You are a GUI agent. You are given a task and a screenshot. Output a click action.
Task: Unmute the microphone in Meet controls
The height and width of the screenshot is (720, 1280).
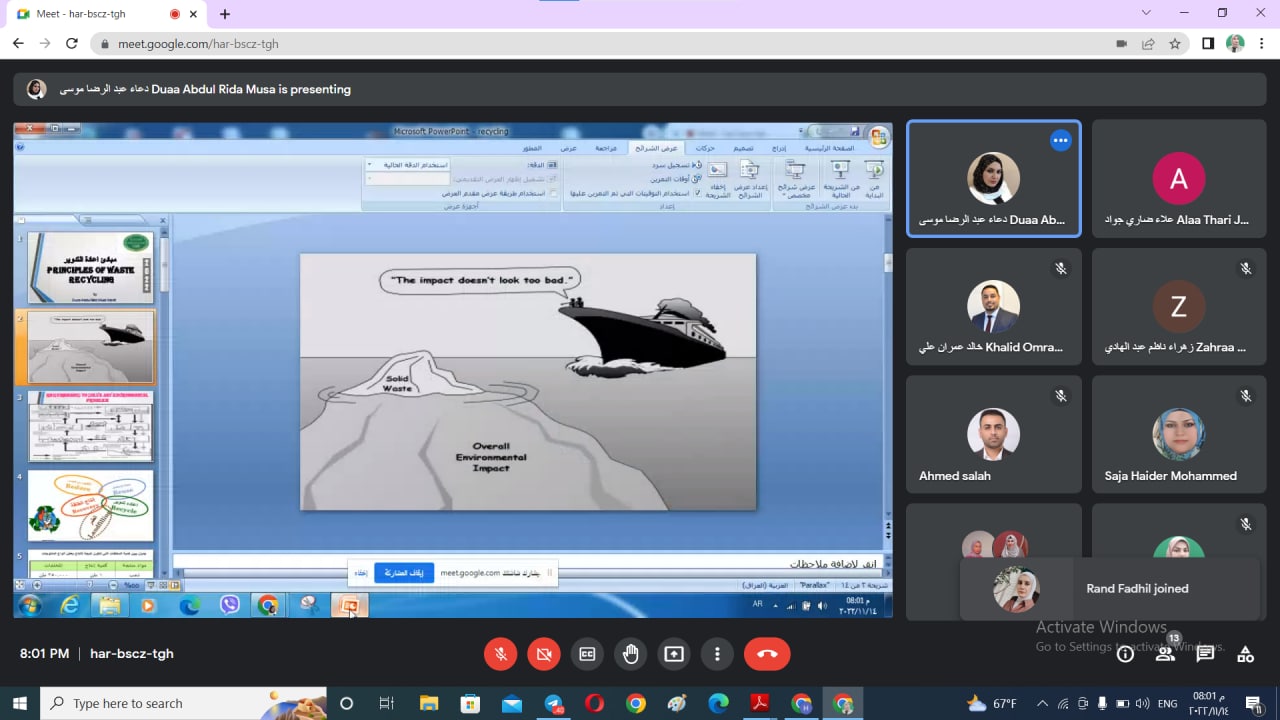coord(500,654)
